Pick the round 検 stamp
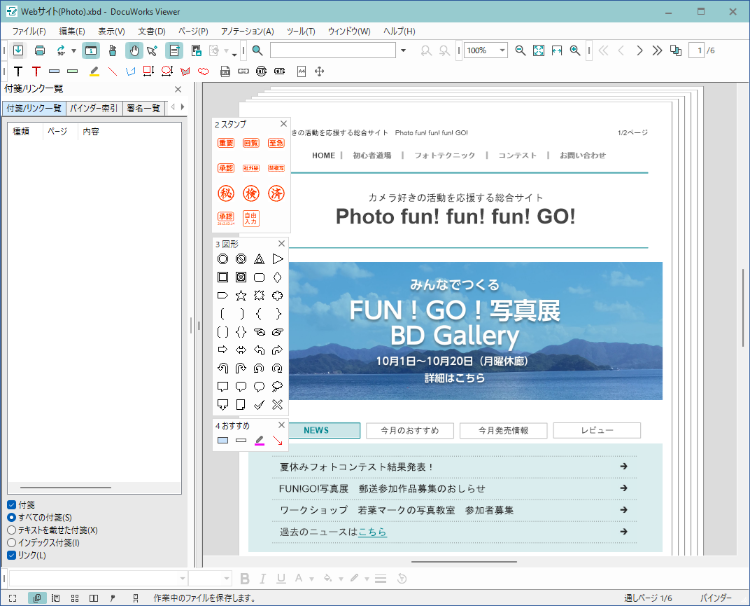 click(x=251, y=194)
